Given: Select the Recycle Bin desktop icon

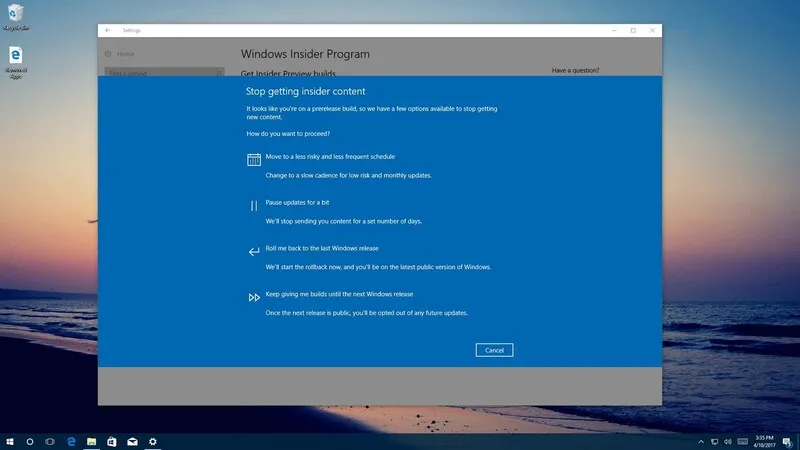Looking at the screenshot, I should tap(16, 17).
